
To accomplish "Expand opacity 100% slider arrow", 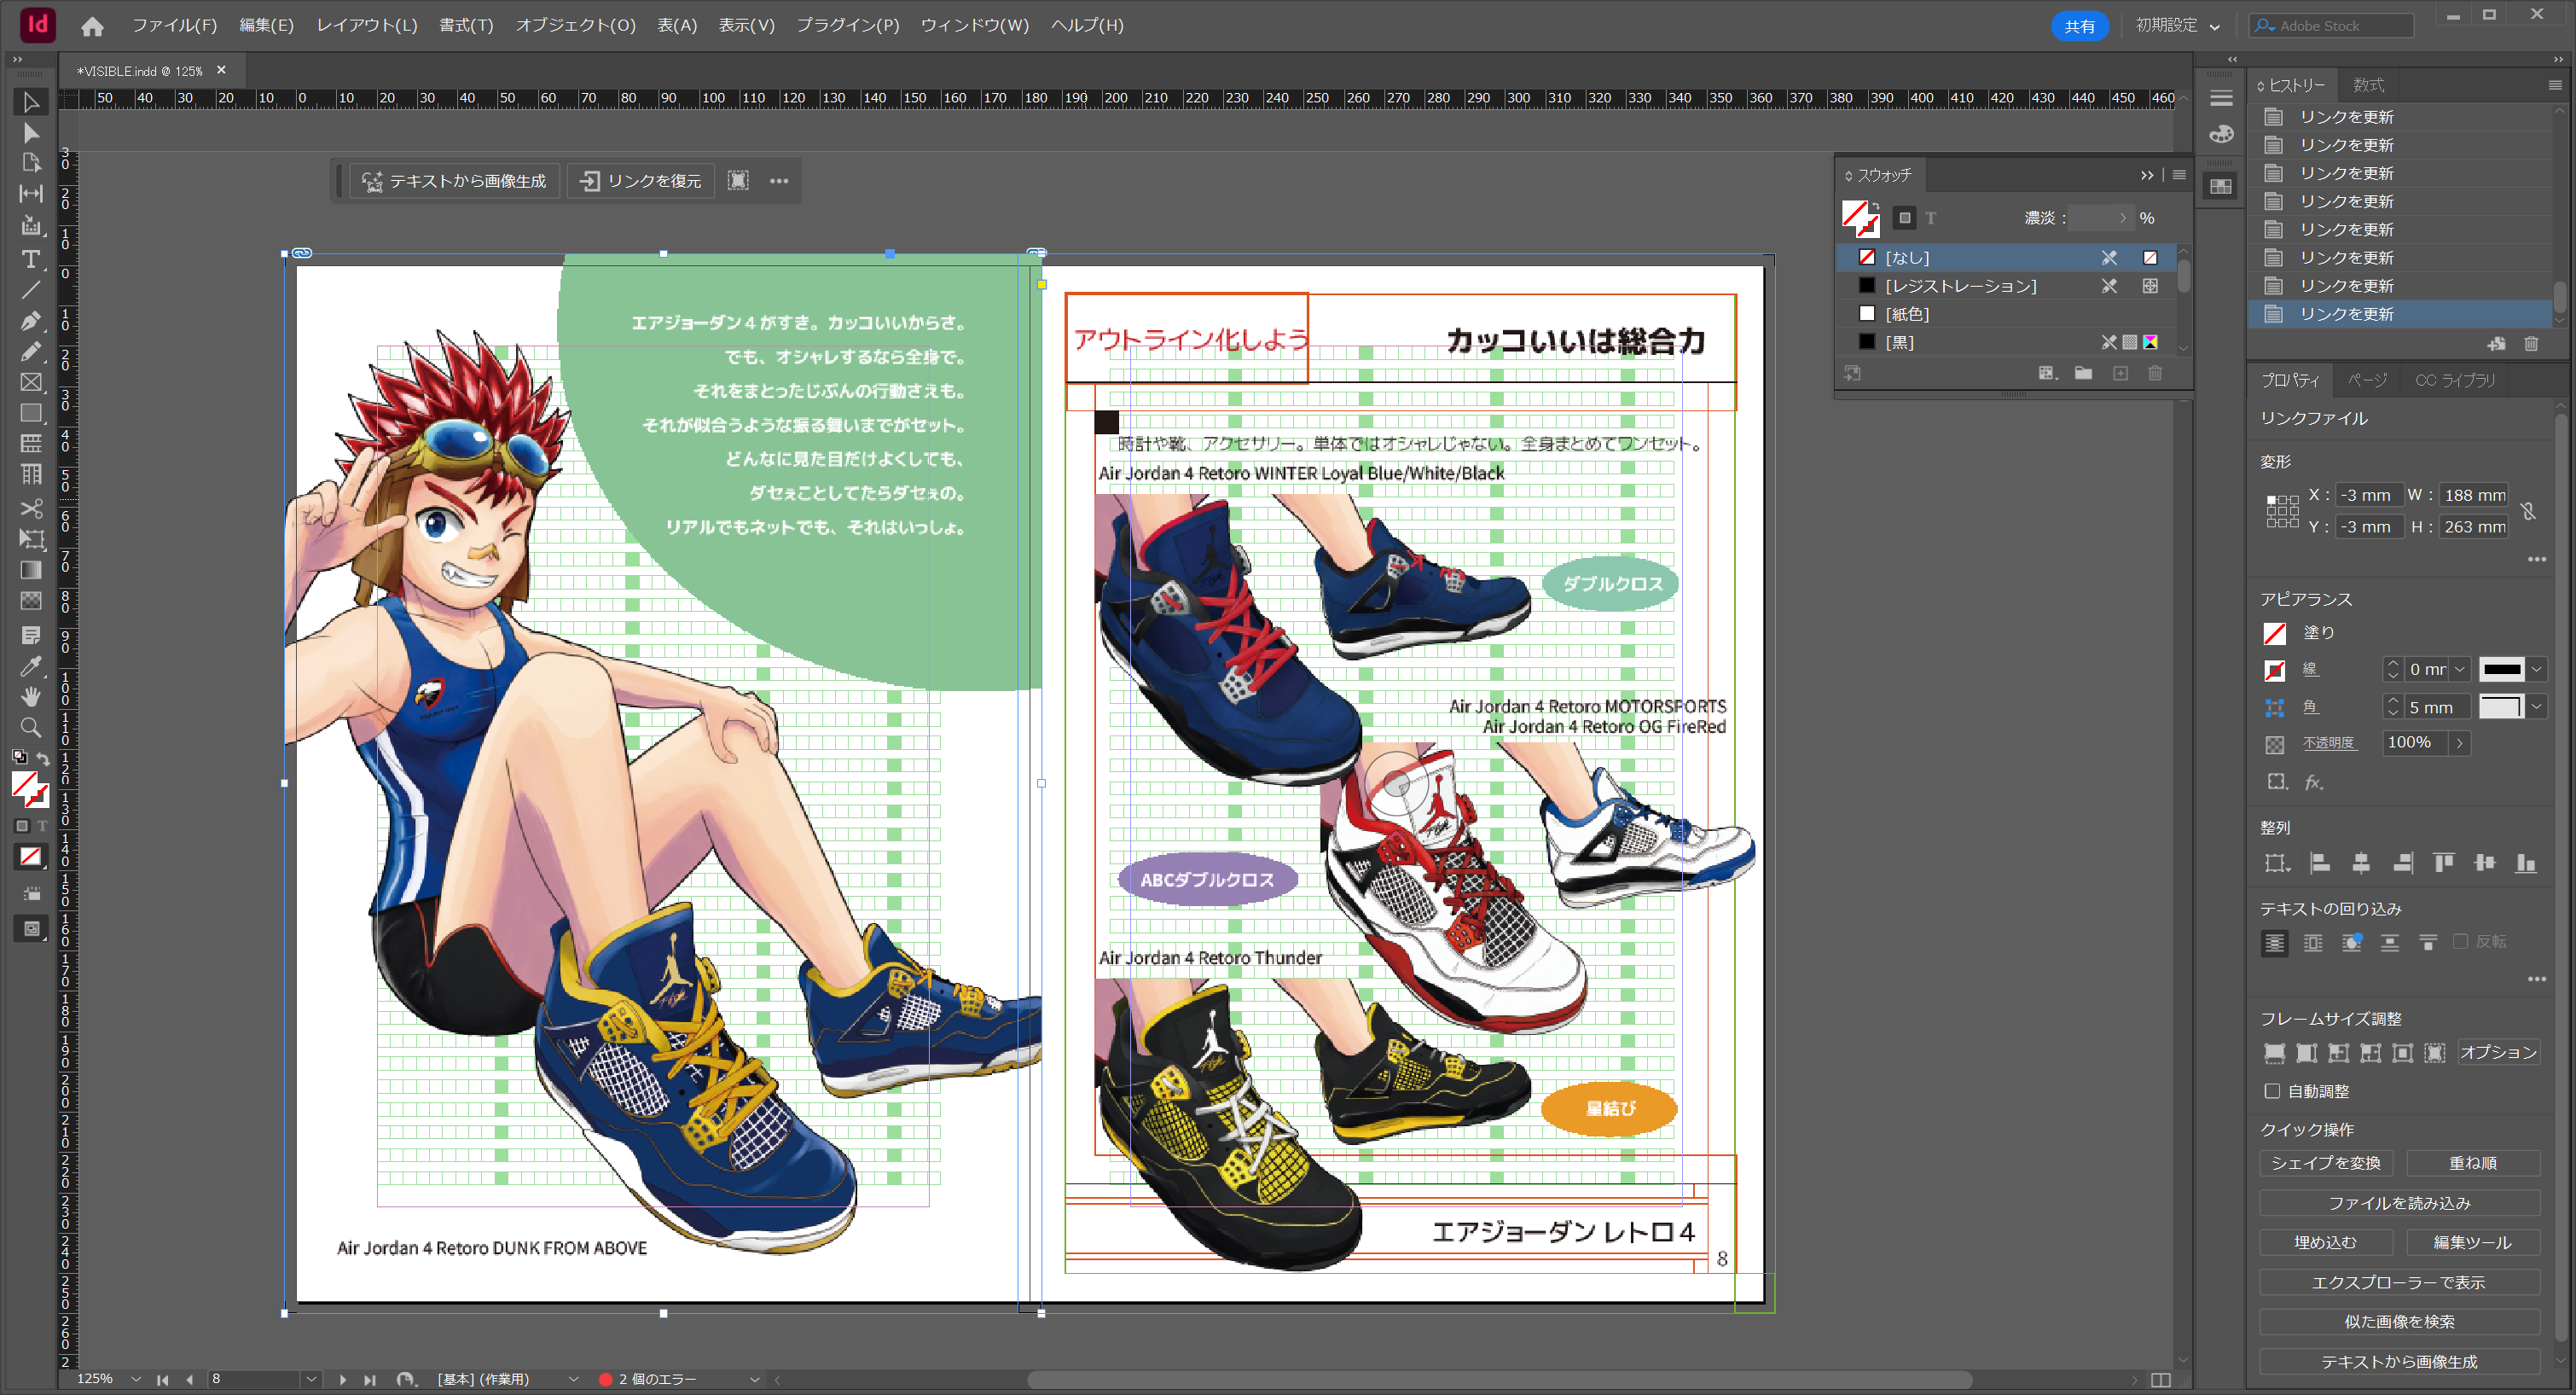I will (x=2459, y=743).
